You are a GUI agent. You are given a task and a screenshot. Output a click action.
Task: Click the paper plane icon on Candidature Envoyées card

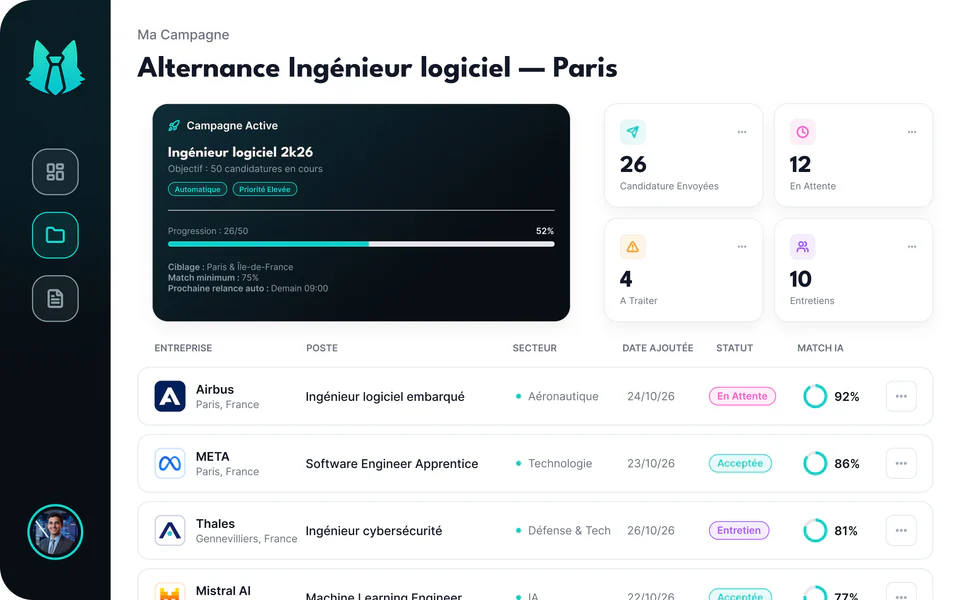click(x=632, y=132)
